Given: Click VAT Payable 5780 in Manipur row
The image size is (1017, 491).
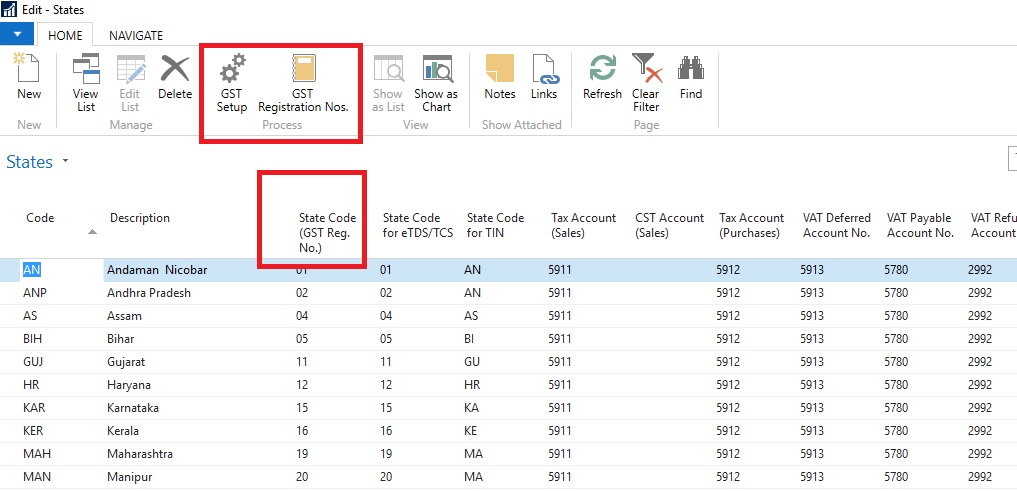Looking at the screenshot, I should 896,477.
